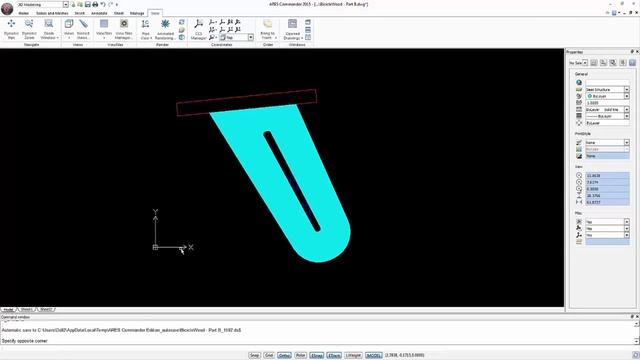
Task: Open the Annotate ribbon tab
Action: (x=99, y=13)
